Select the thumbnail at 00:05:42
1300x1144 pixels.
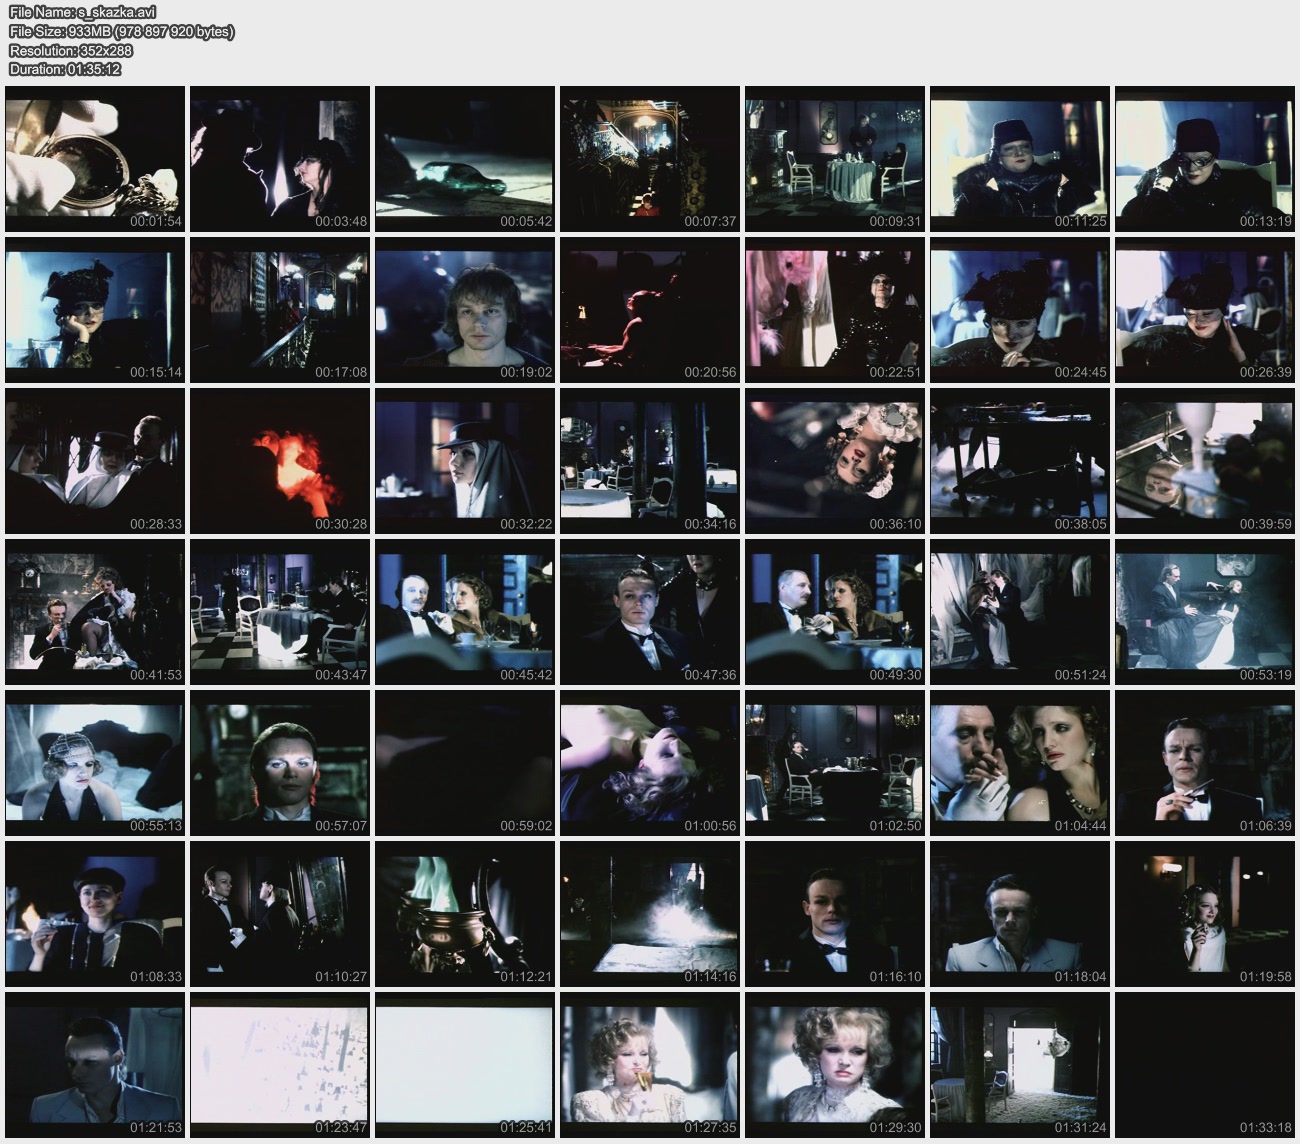465,159
